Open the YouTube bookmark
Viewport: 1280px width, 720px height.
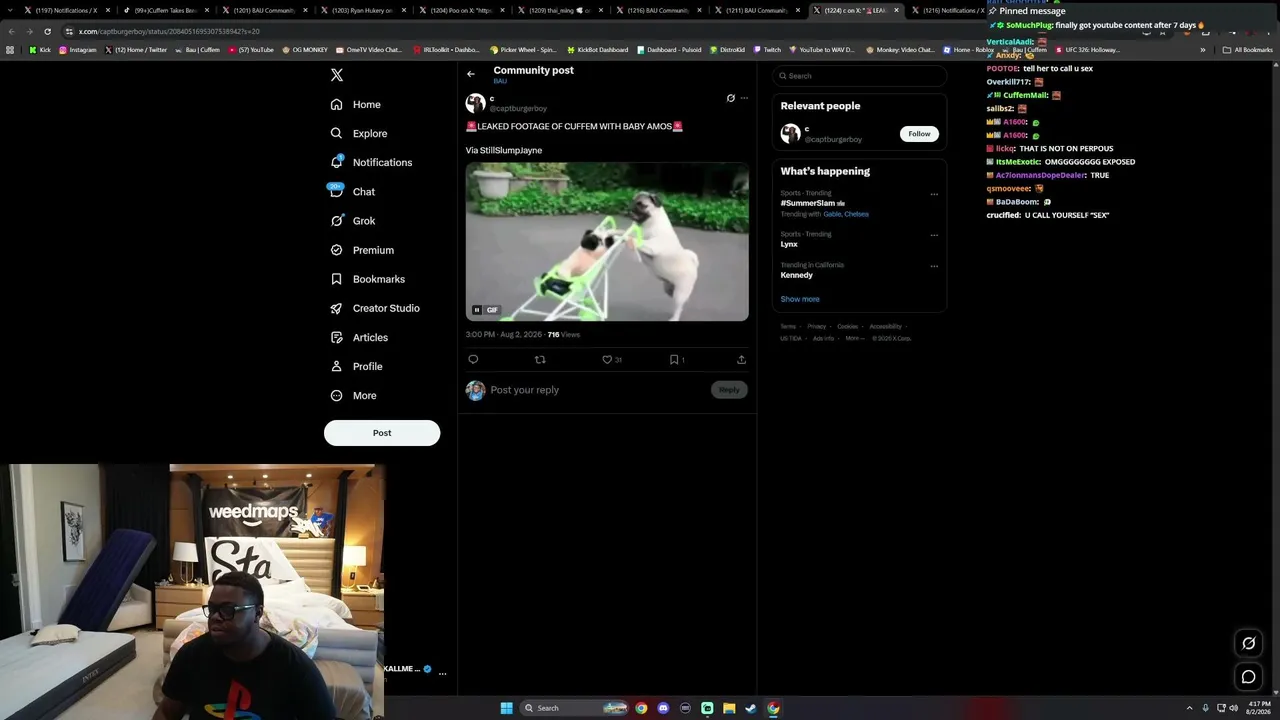click(251, 49)
